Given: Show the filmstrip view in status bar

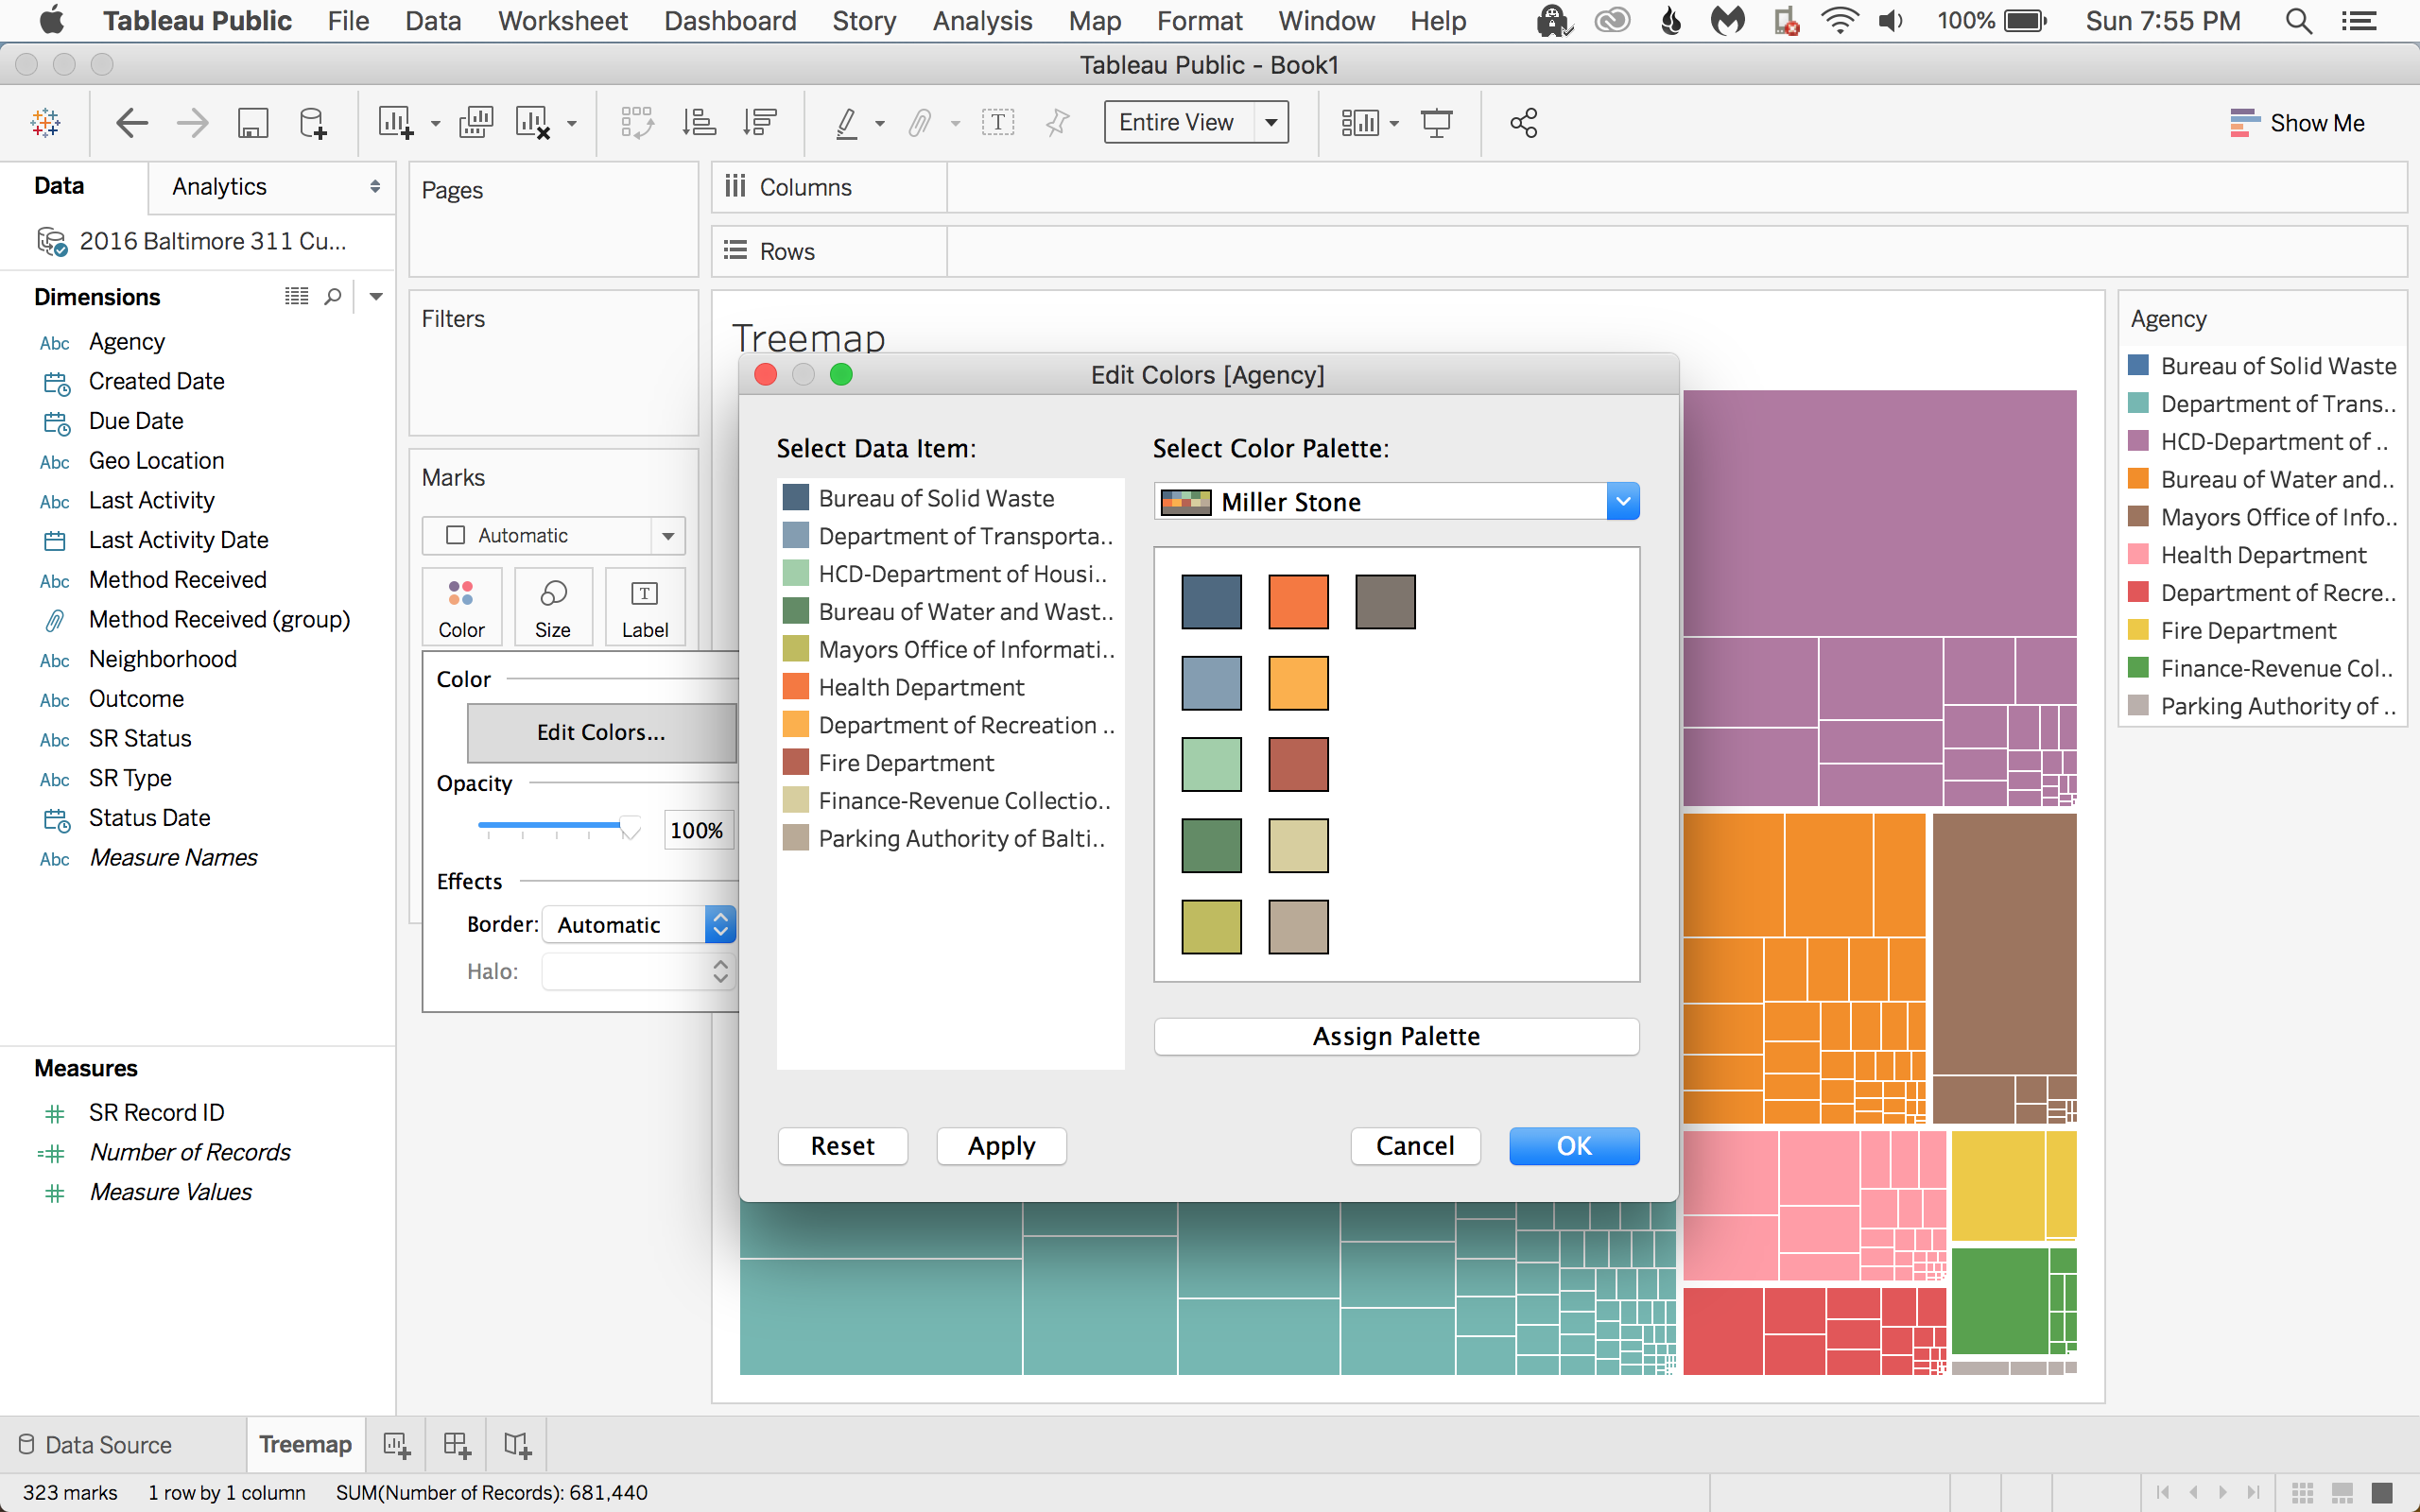Looking at the screenshot, I should click(x=2342, y=1493).
